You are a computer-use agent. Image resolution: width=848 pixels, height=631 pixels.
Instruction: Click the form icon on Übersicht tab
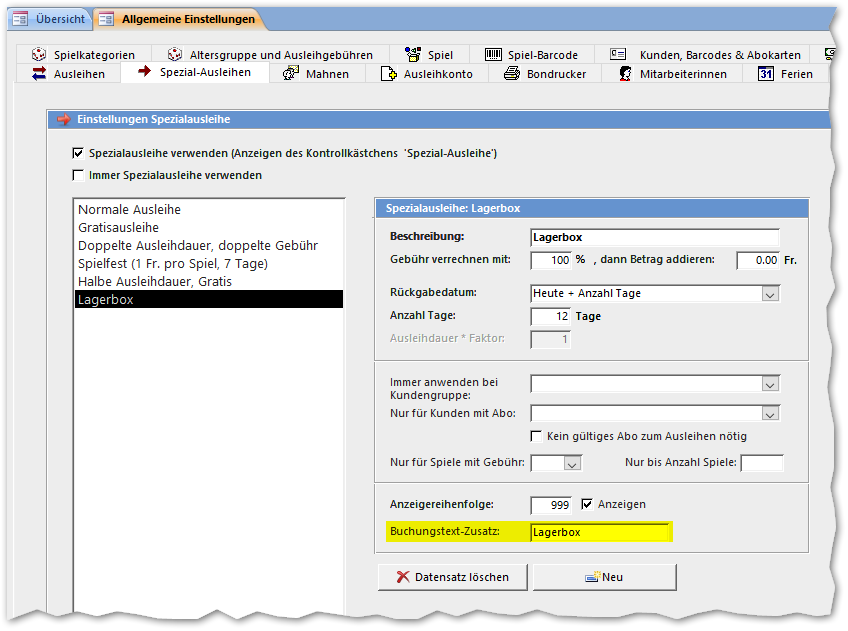click(20, 19)
